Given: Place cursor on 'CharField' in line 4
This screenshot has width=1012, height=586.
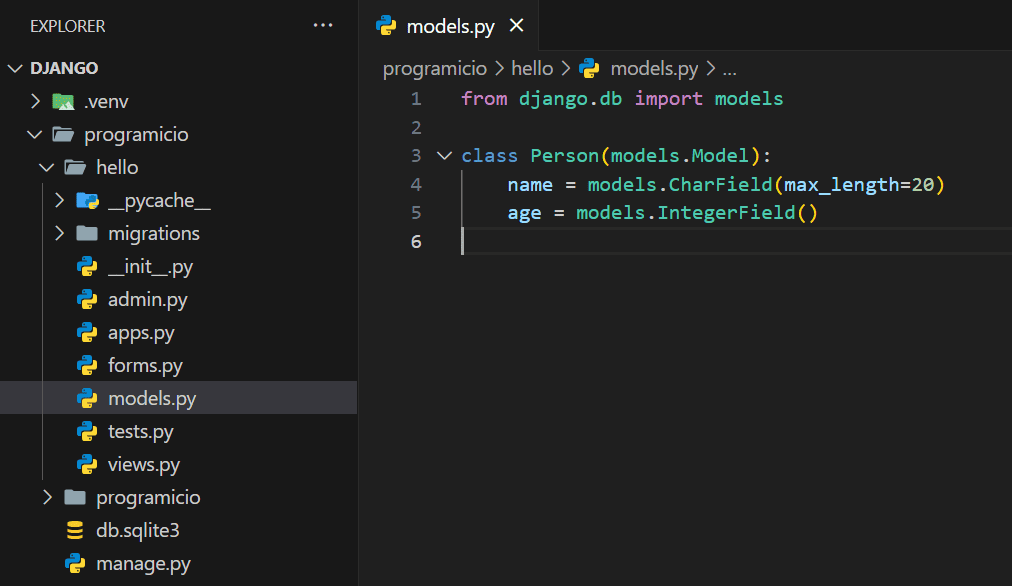Looking at the screenshot, I should pos(720,185).
